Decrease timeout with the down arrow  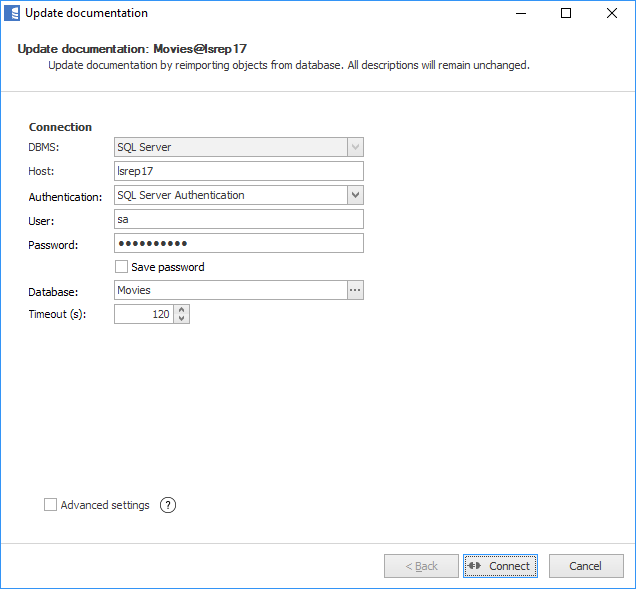tap(181, 319)
